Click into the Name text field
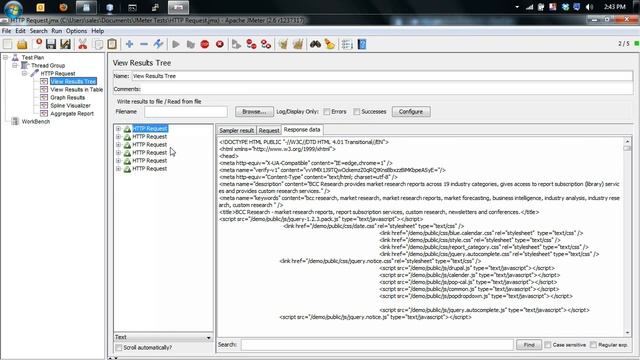Image resolution: width=640 pixels, height=360 pixels. pos(382,76)
